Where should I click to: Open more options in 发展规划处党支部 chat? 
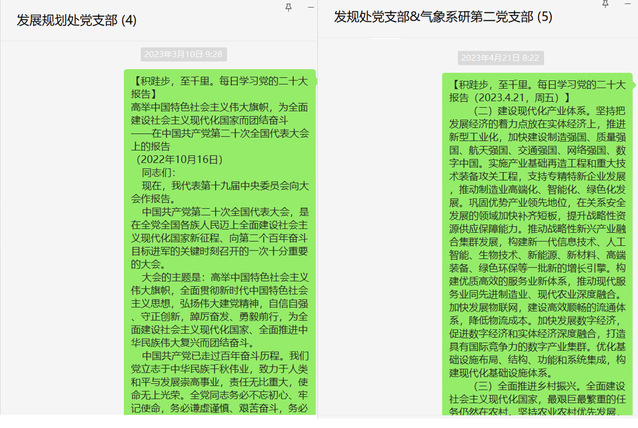302,22
